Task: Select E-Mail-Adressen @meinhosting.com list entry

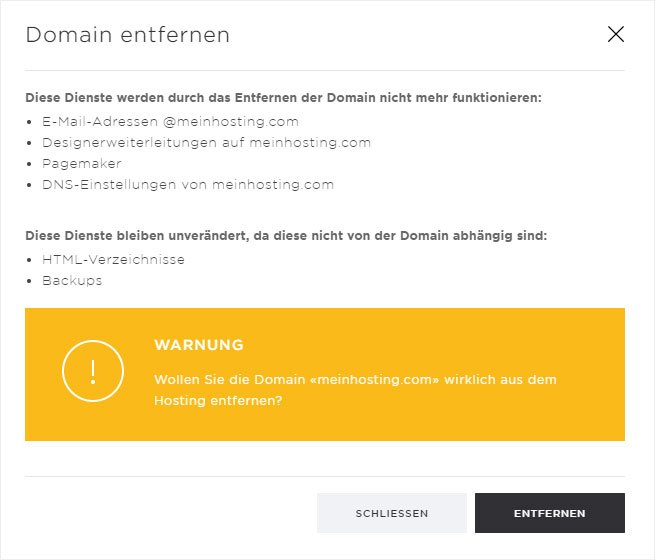Action: click(x=170, y=122)
